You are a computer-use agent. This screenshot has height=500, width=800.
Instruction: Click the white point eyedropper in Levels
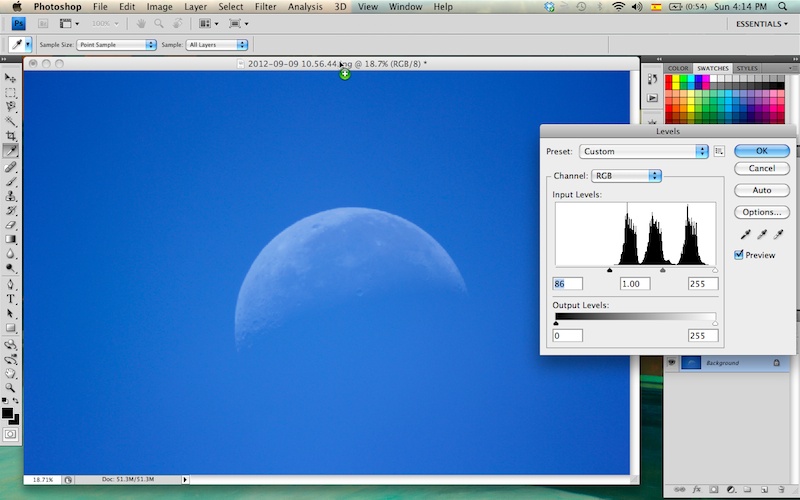click(x=778, y=235)
